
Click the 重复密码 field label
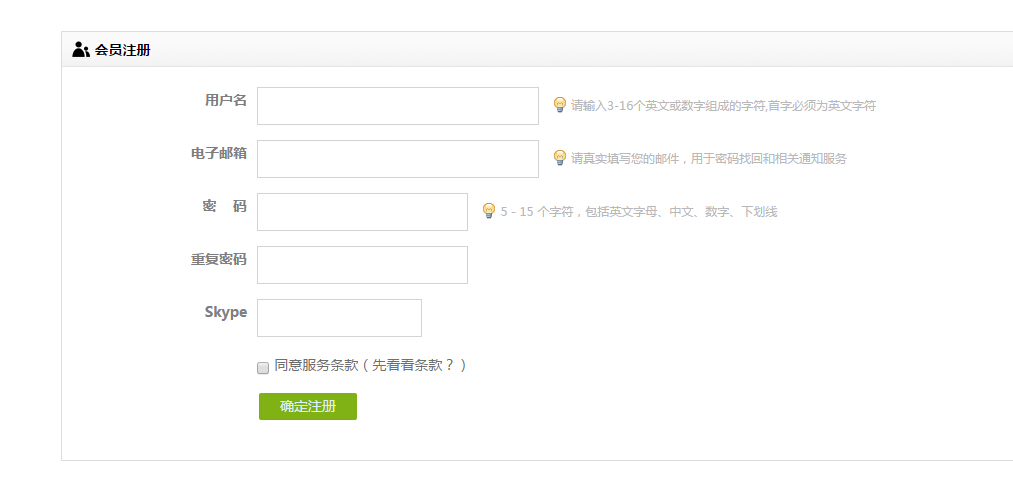click(218, 259)
